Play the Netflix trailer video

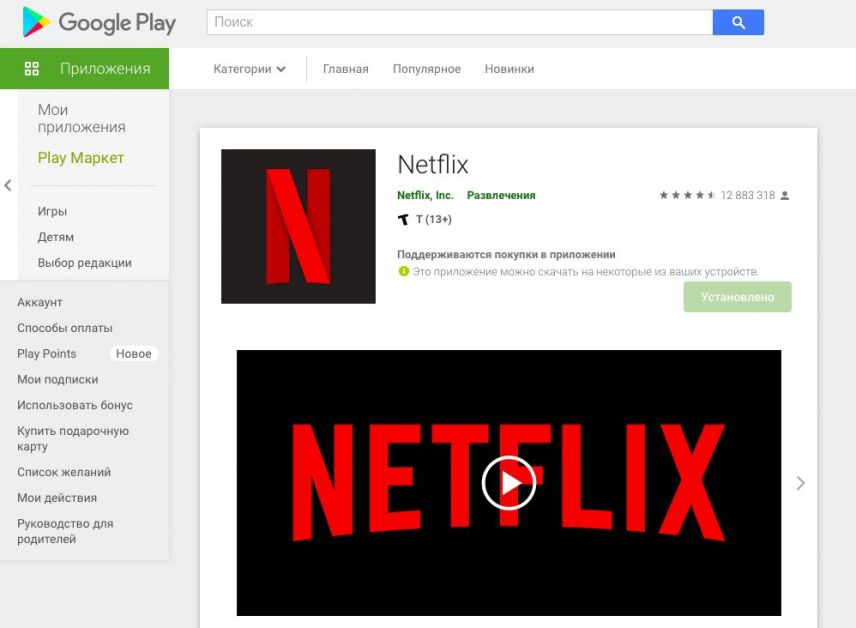509,483
